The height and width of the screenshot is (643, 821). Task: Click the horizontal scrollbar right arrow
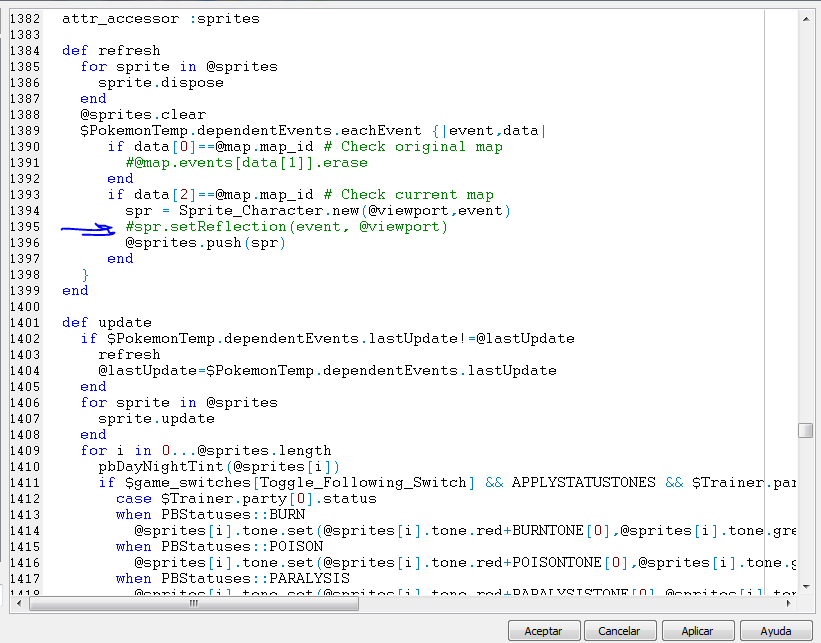pos(788,603)
